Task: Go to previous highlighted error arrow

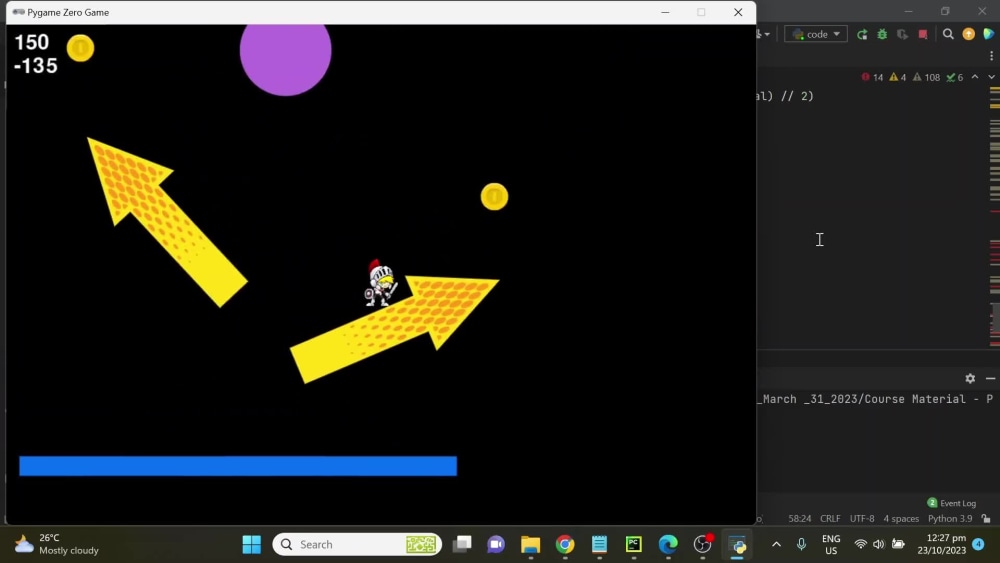Action: point(975,77)
